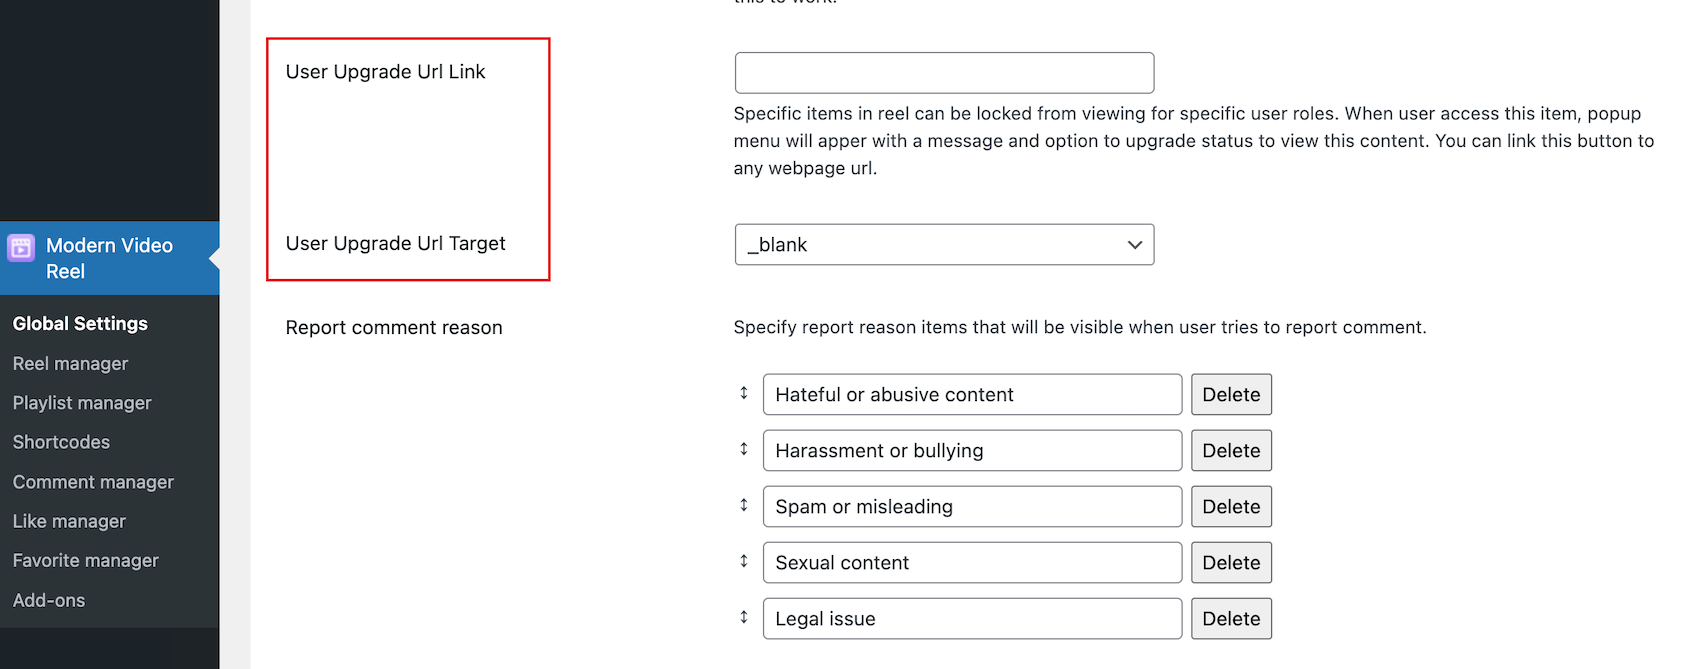Image resolution: width=1707 pixels, height=669 pixels.
Task: Click reorder arrow next to Harassment or bullying
Action: (x=744, y=449)
